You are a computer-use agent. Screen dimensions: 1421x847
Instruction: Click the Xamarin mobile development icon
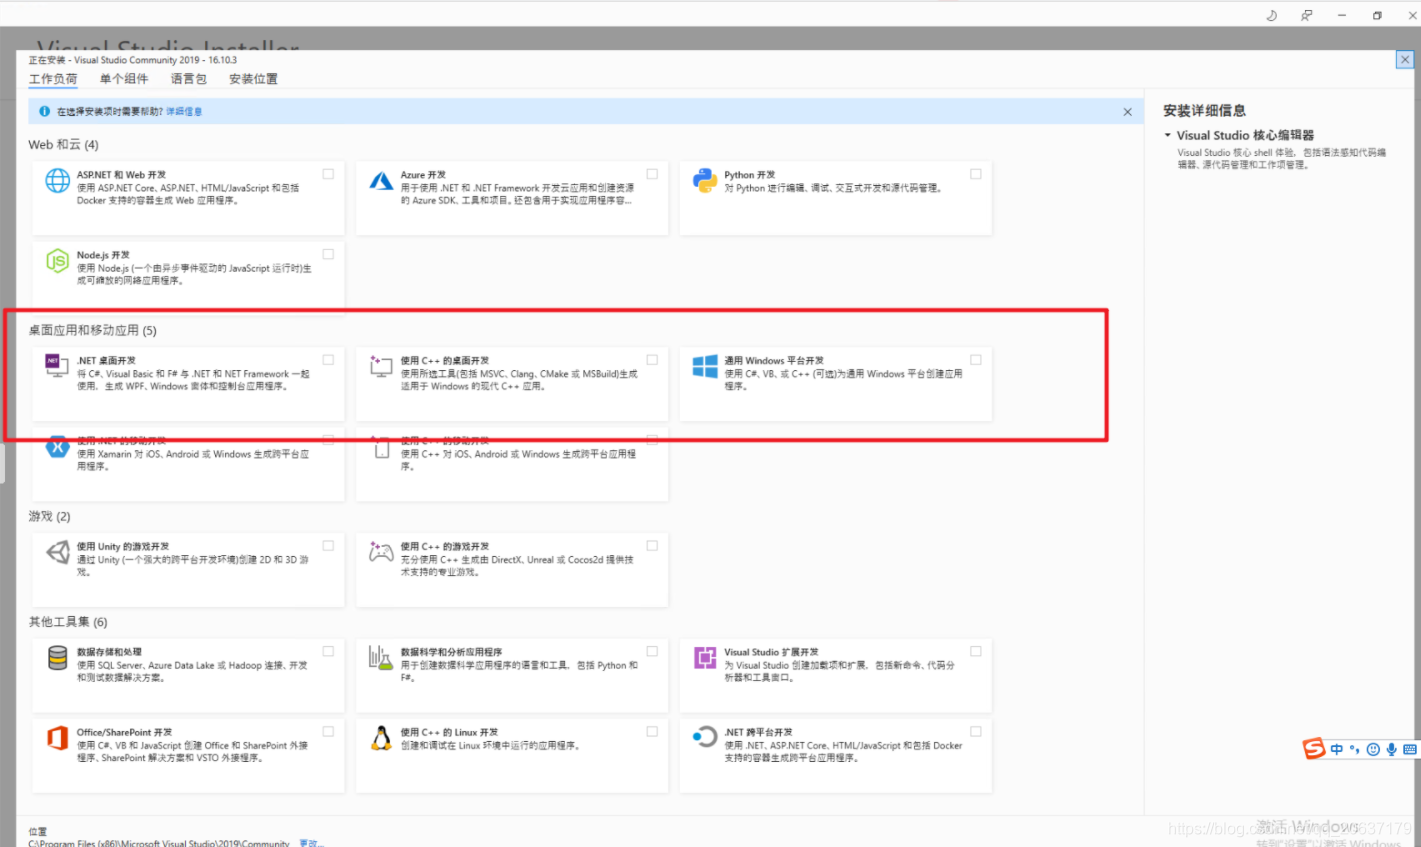click(x=57, y=447)
